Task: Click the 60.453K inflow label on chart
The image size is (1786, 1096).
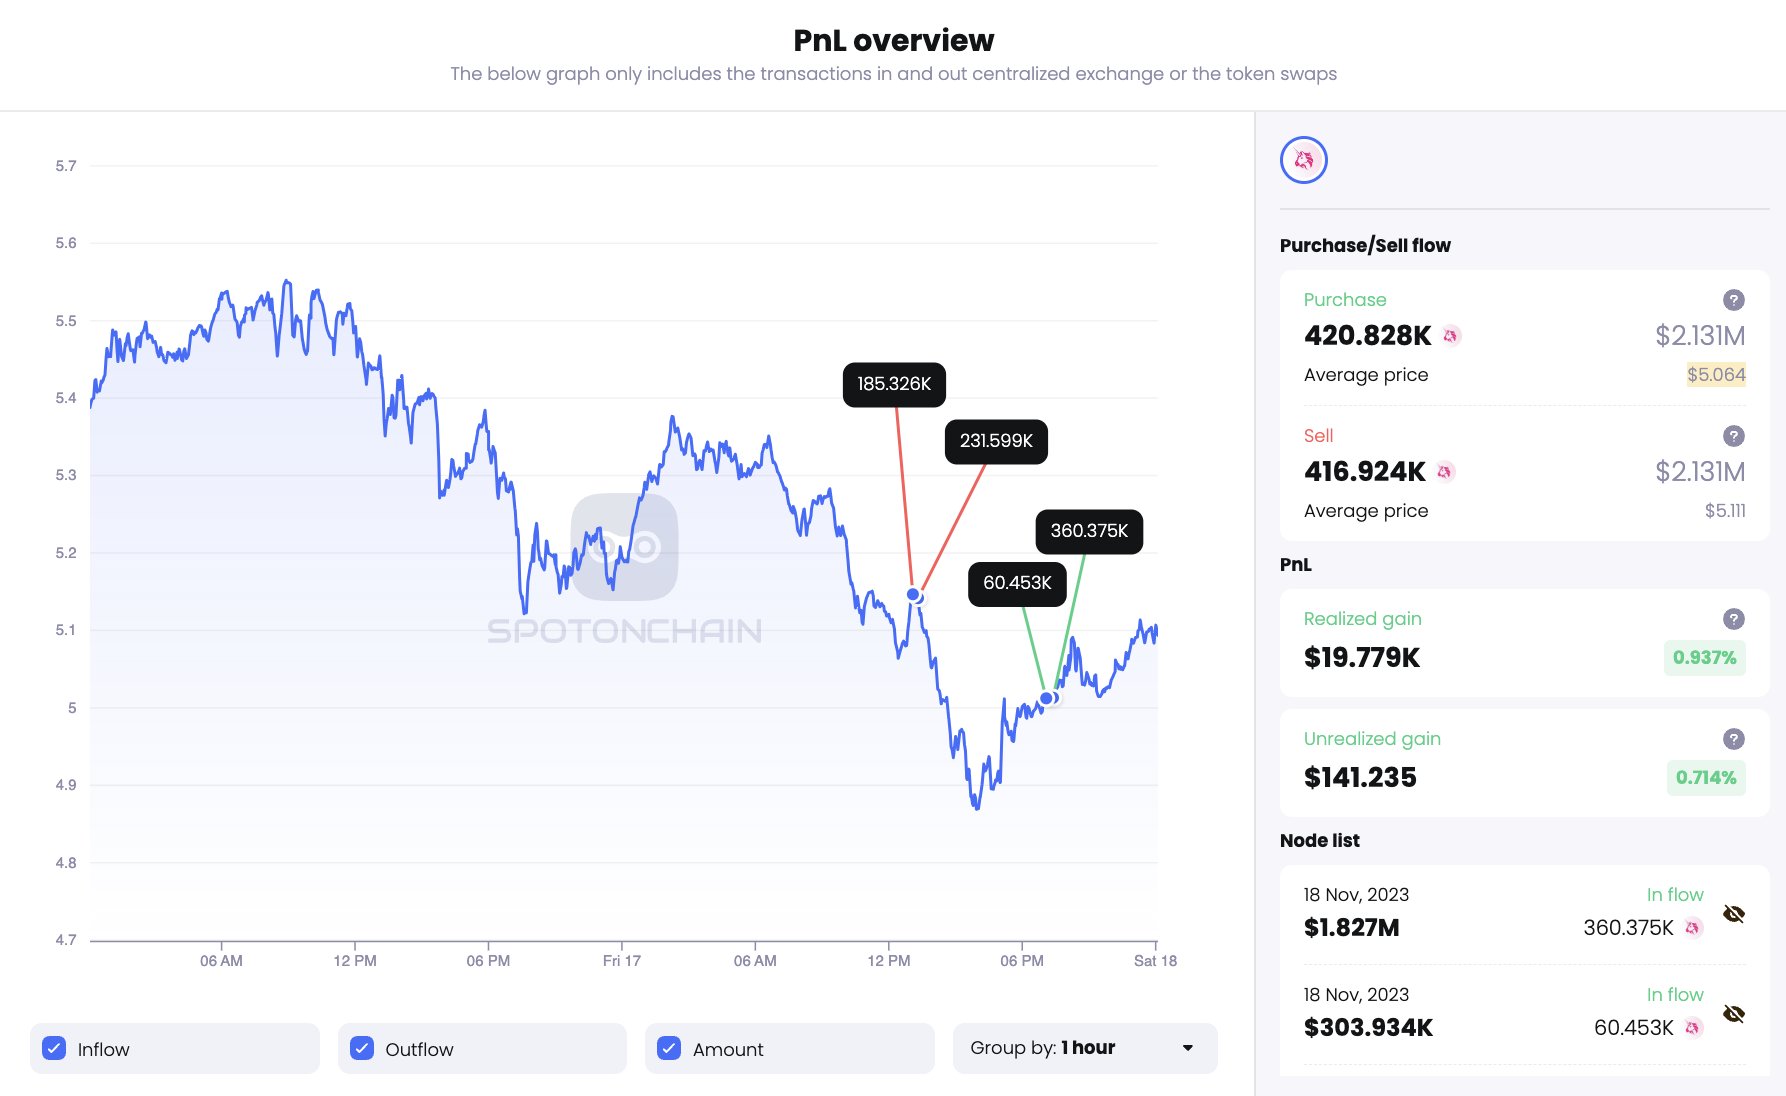Action: point(1017,583)
